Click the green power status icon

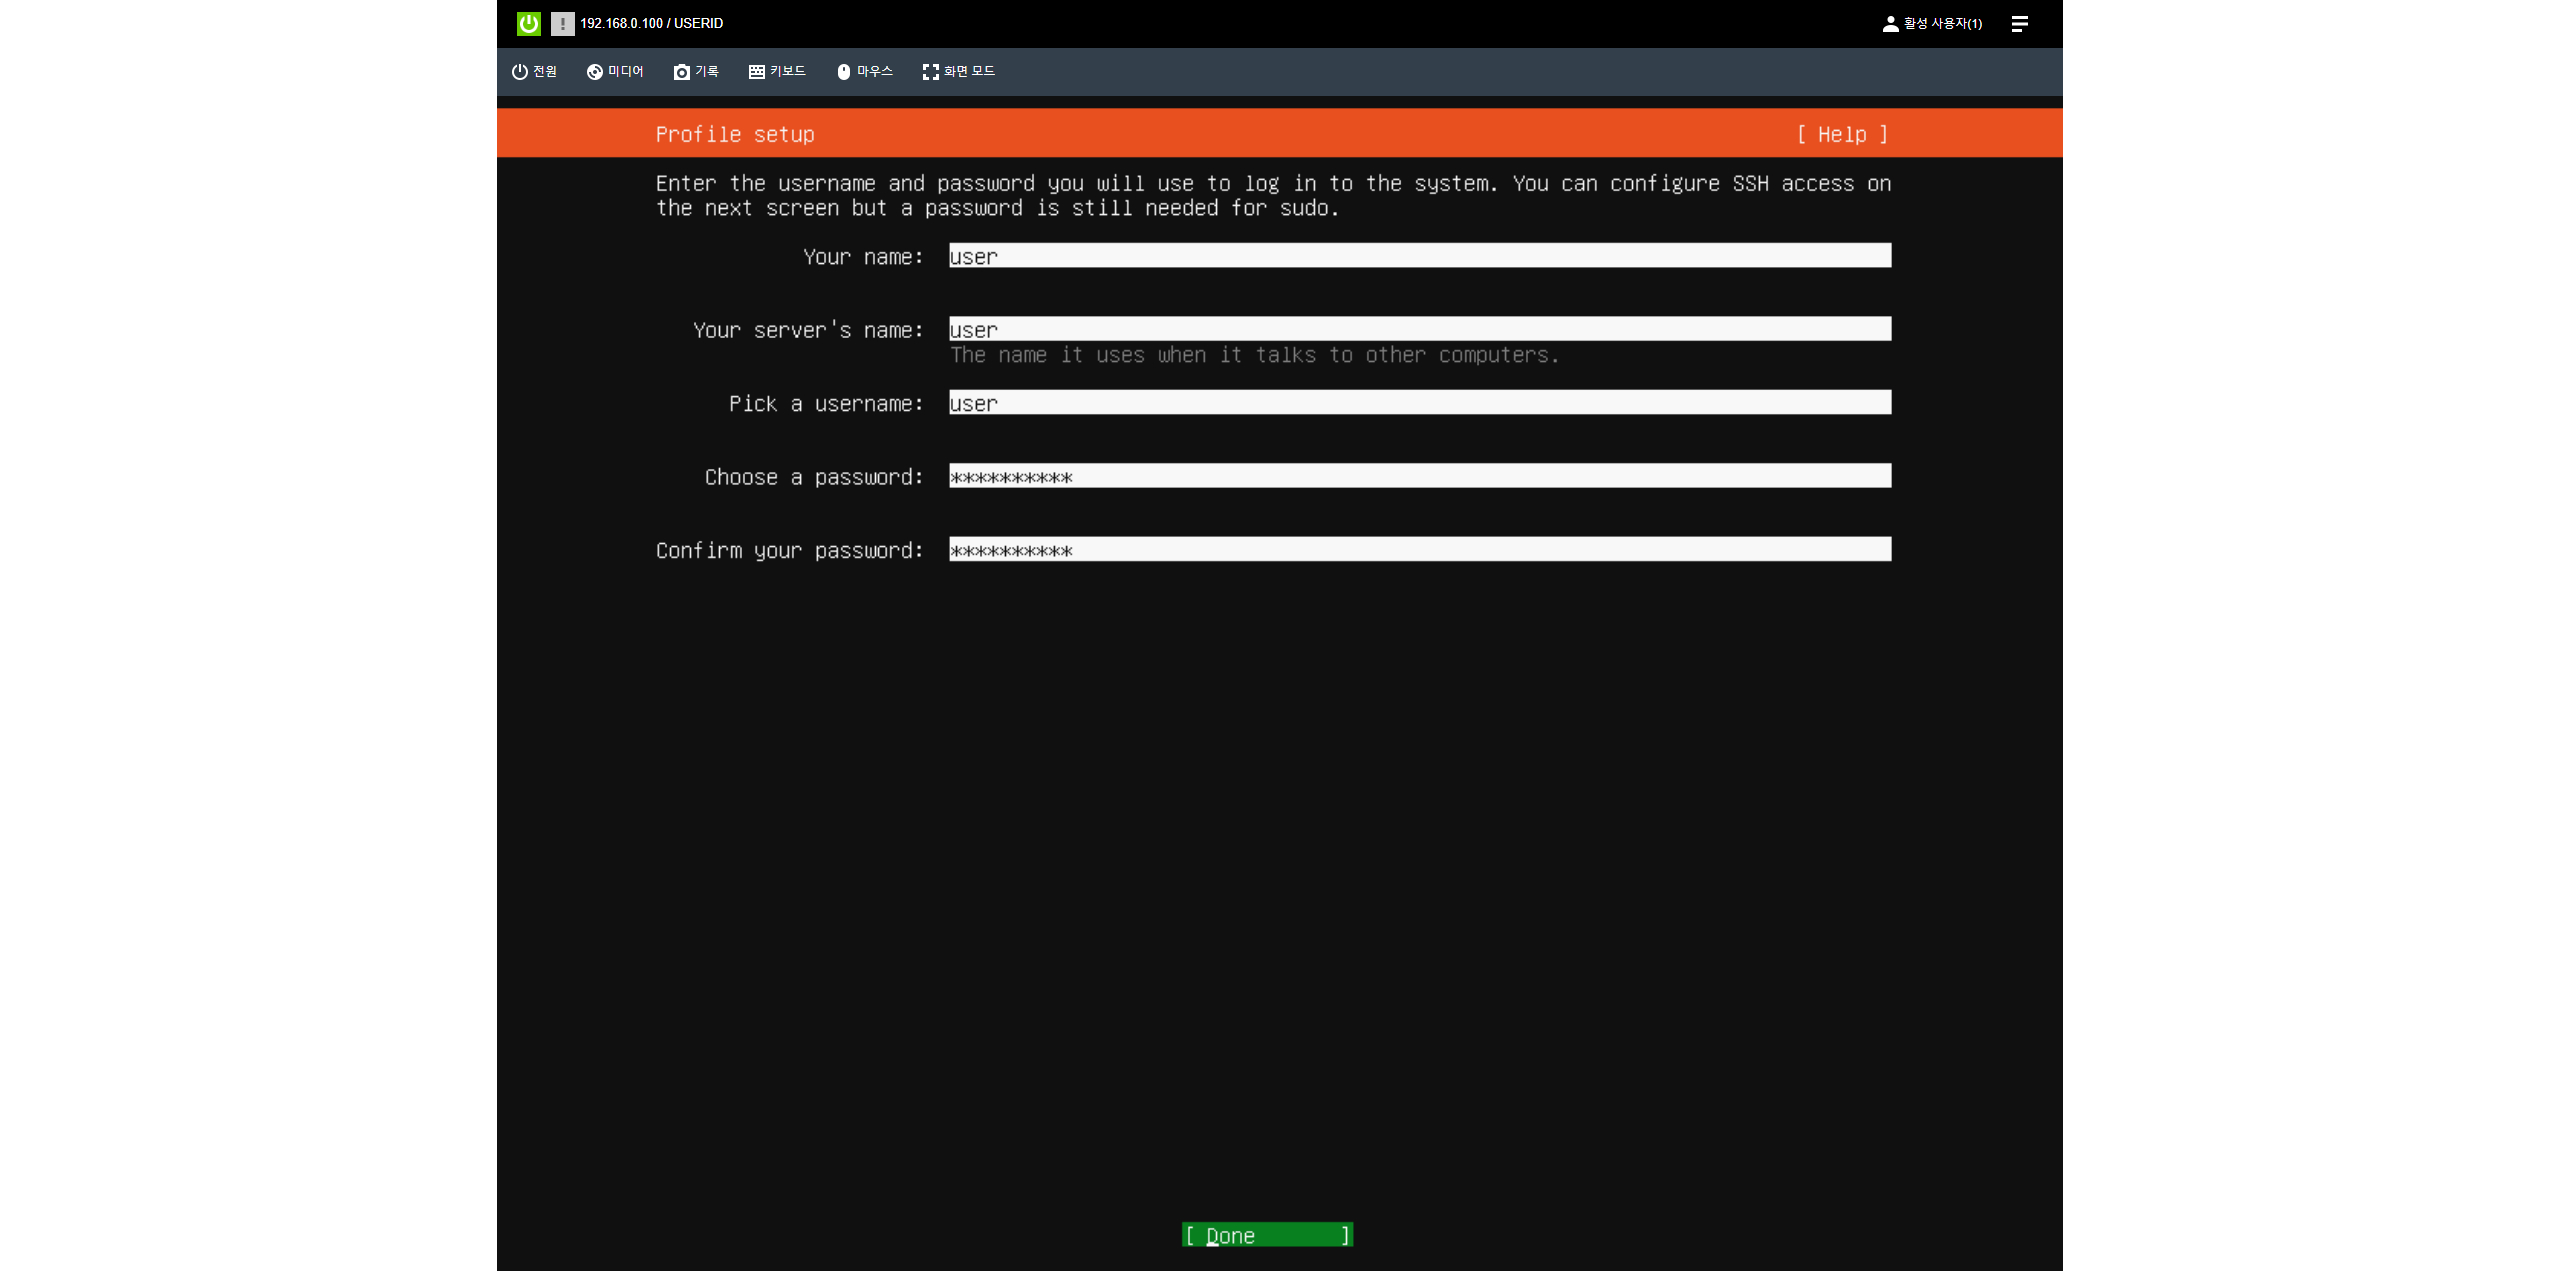pos(528,23)
